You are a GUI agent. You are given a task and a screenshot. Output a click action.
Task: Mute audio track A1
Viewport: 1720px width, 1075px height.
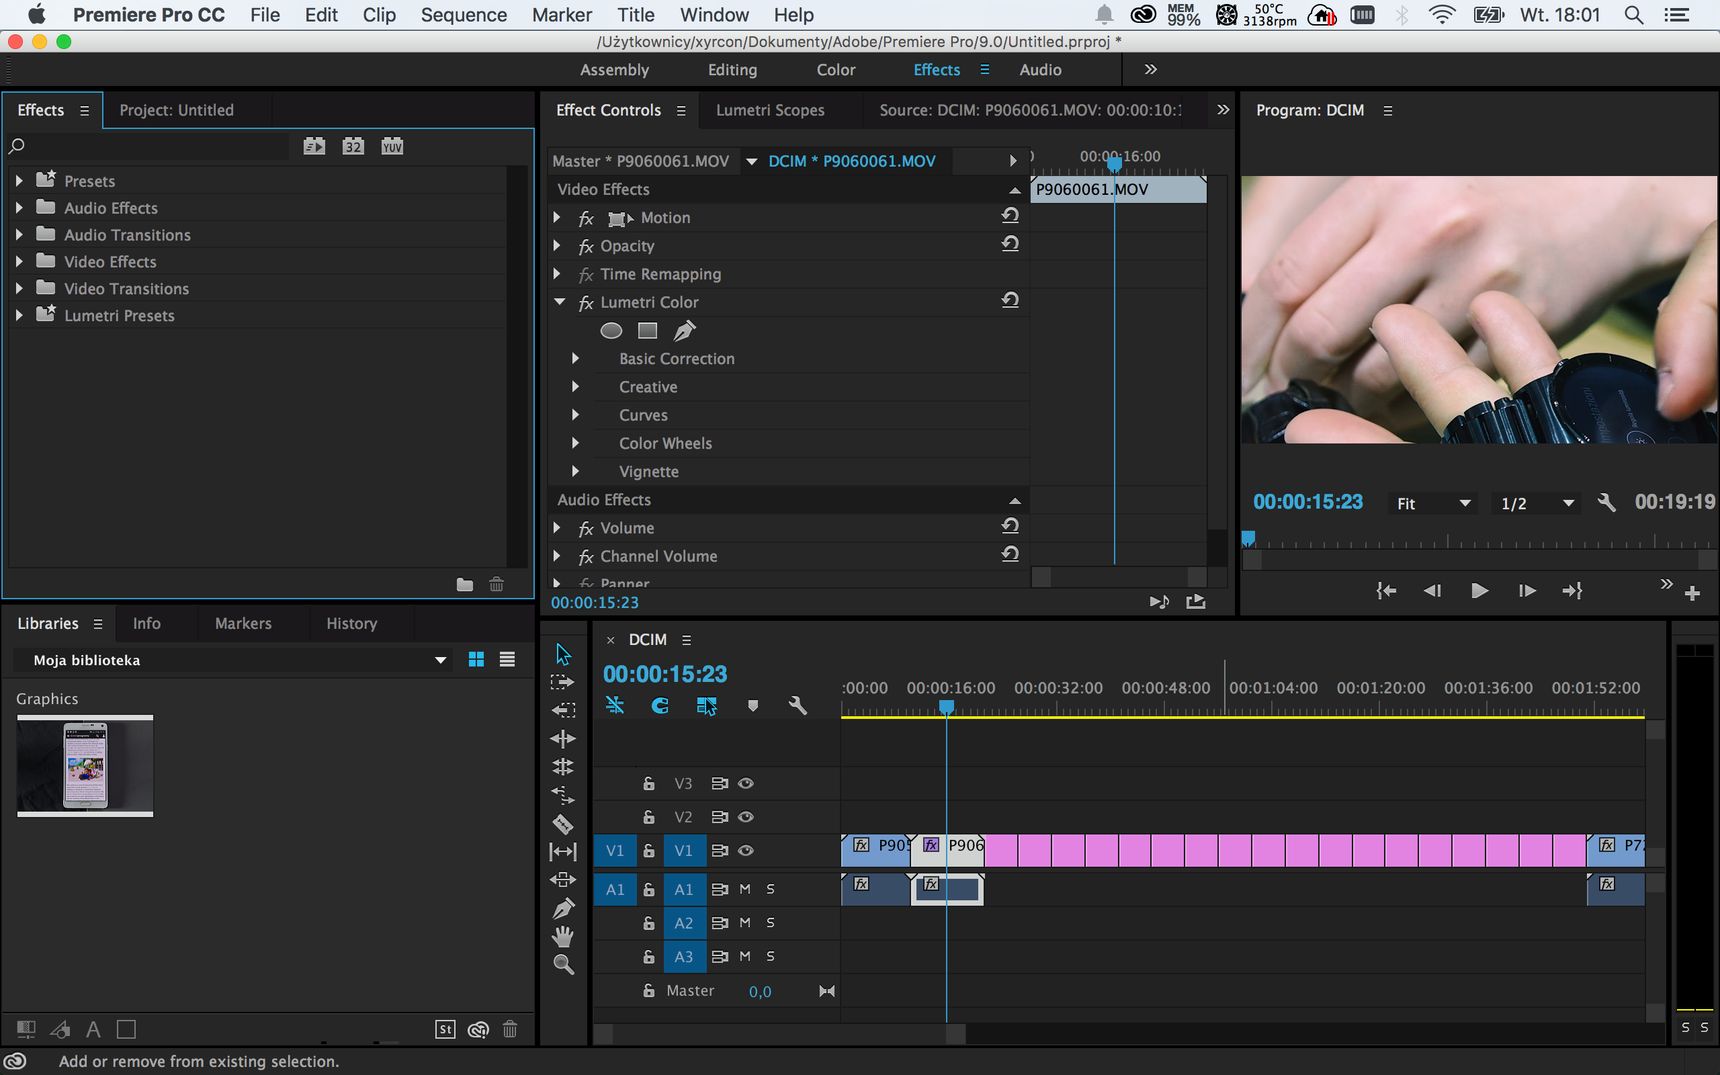(745, 889)
